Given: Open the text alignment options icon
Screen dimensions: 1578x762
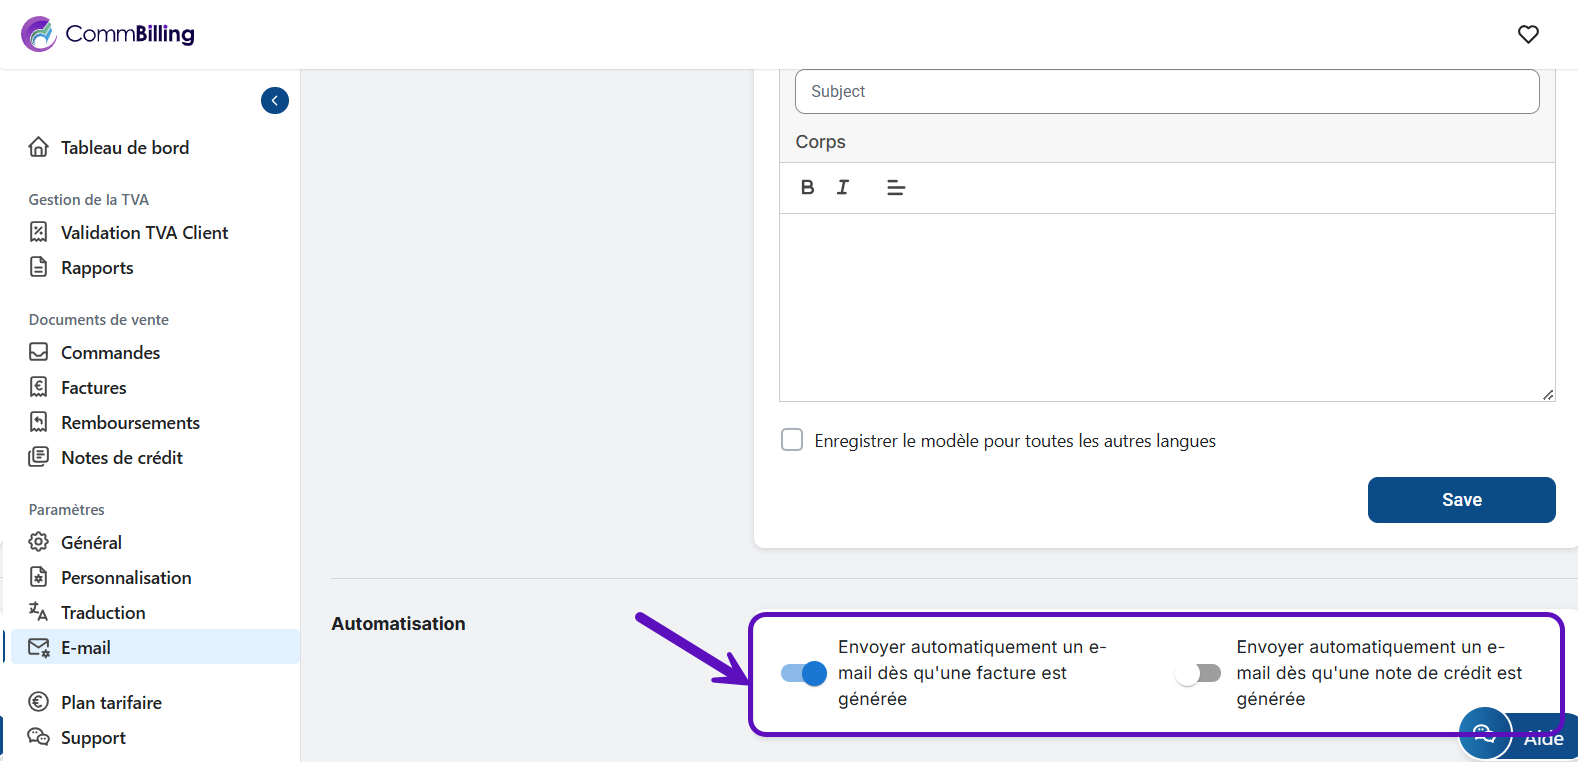Looking at the screenshot, I should (x=896, y=187).
